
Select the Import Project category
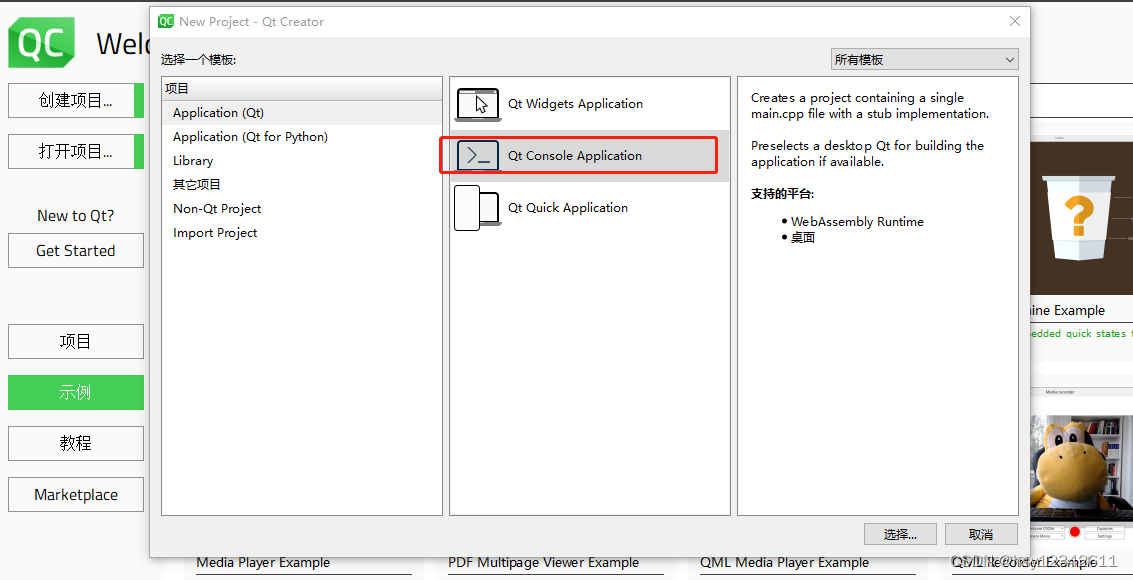point(214,232)
